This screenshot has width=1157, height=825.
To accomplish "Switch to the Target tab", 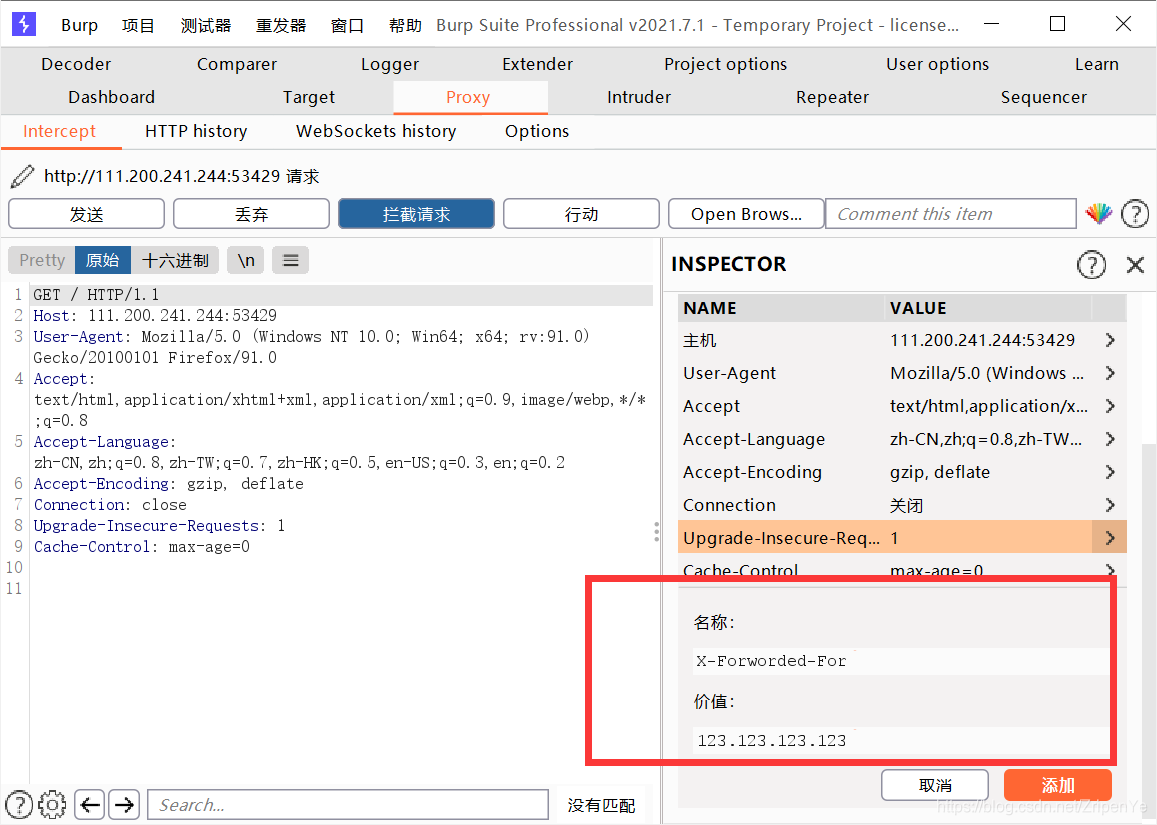I will click(308, 97).
